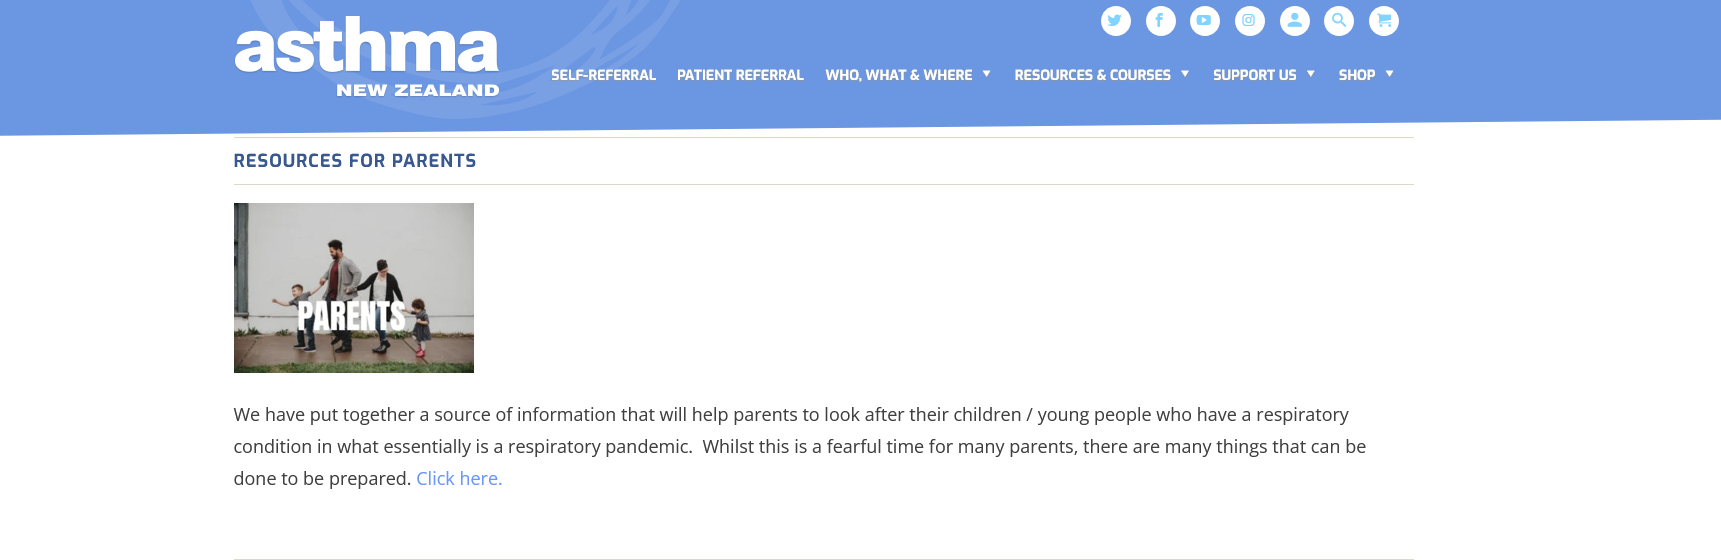
Task: Follow the "Click here." link
Action: 459,479
